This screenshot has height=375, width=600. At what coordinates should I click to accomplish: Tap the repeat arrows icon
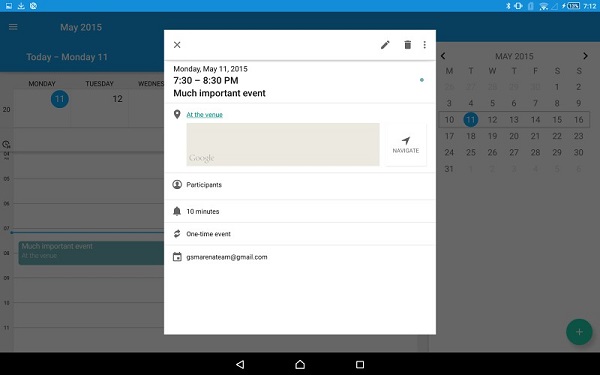tap(177, 234)
